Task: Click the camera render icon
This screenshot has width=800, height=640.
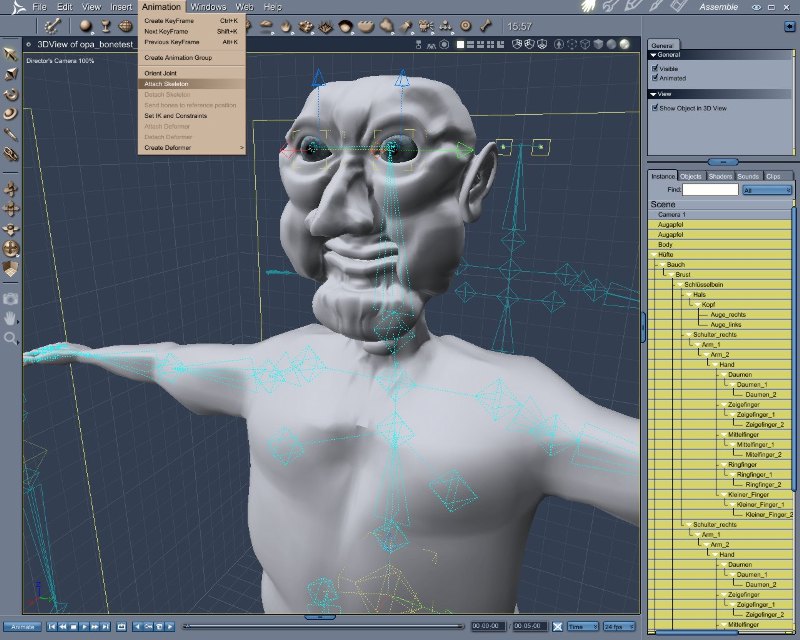Action: [x=10, y=299]
